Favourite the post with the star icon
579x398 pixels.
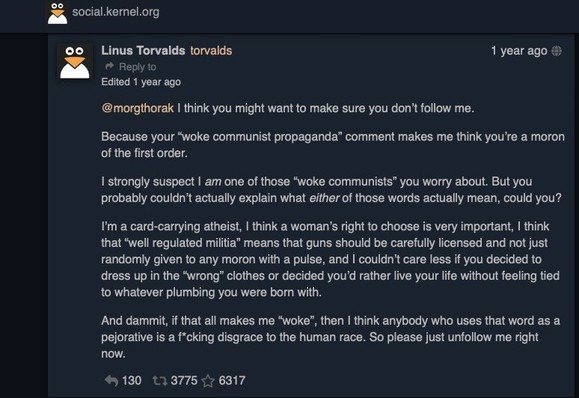[208, 381]
